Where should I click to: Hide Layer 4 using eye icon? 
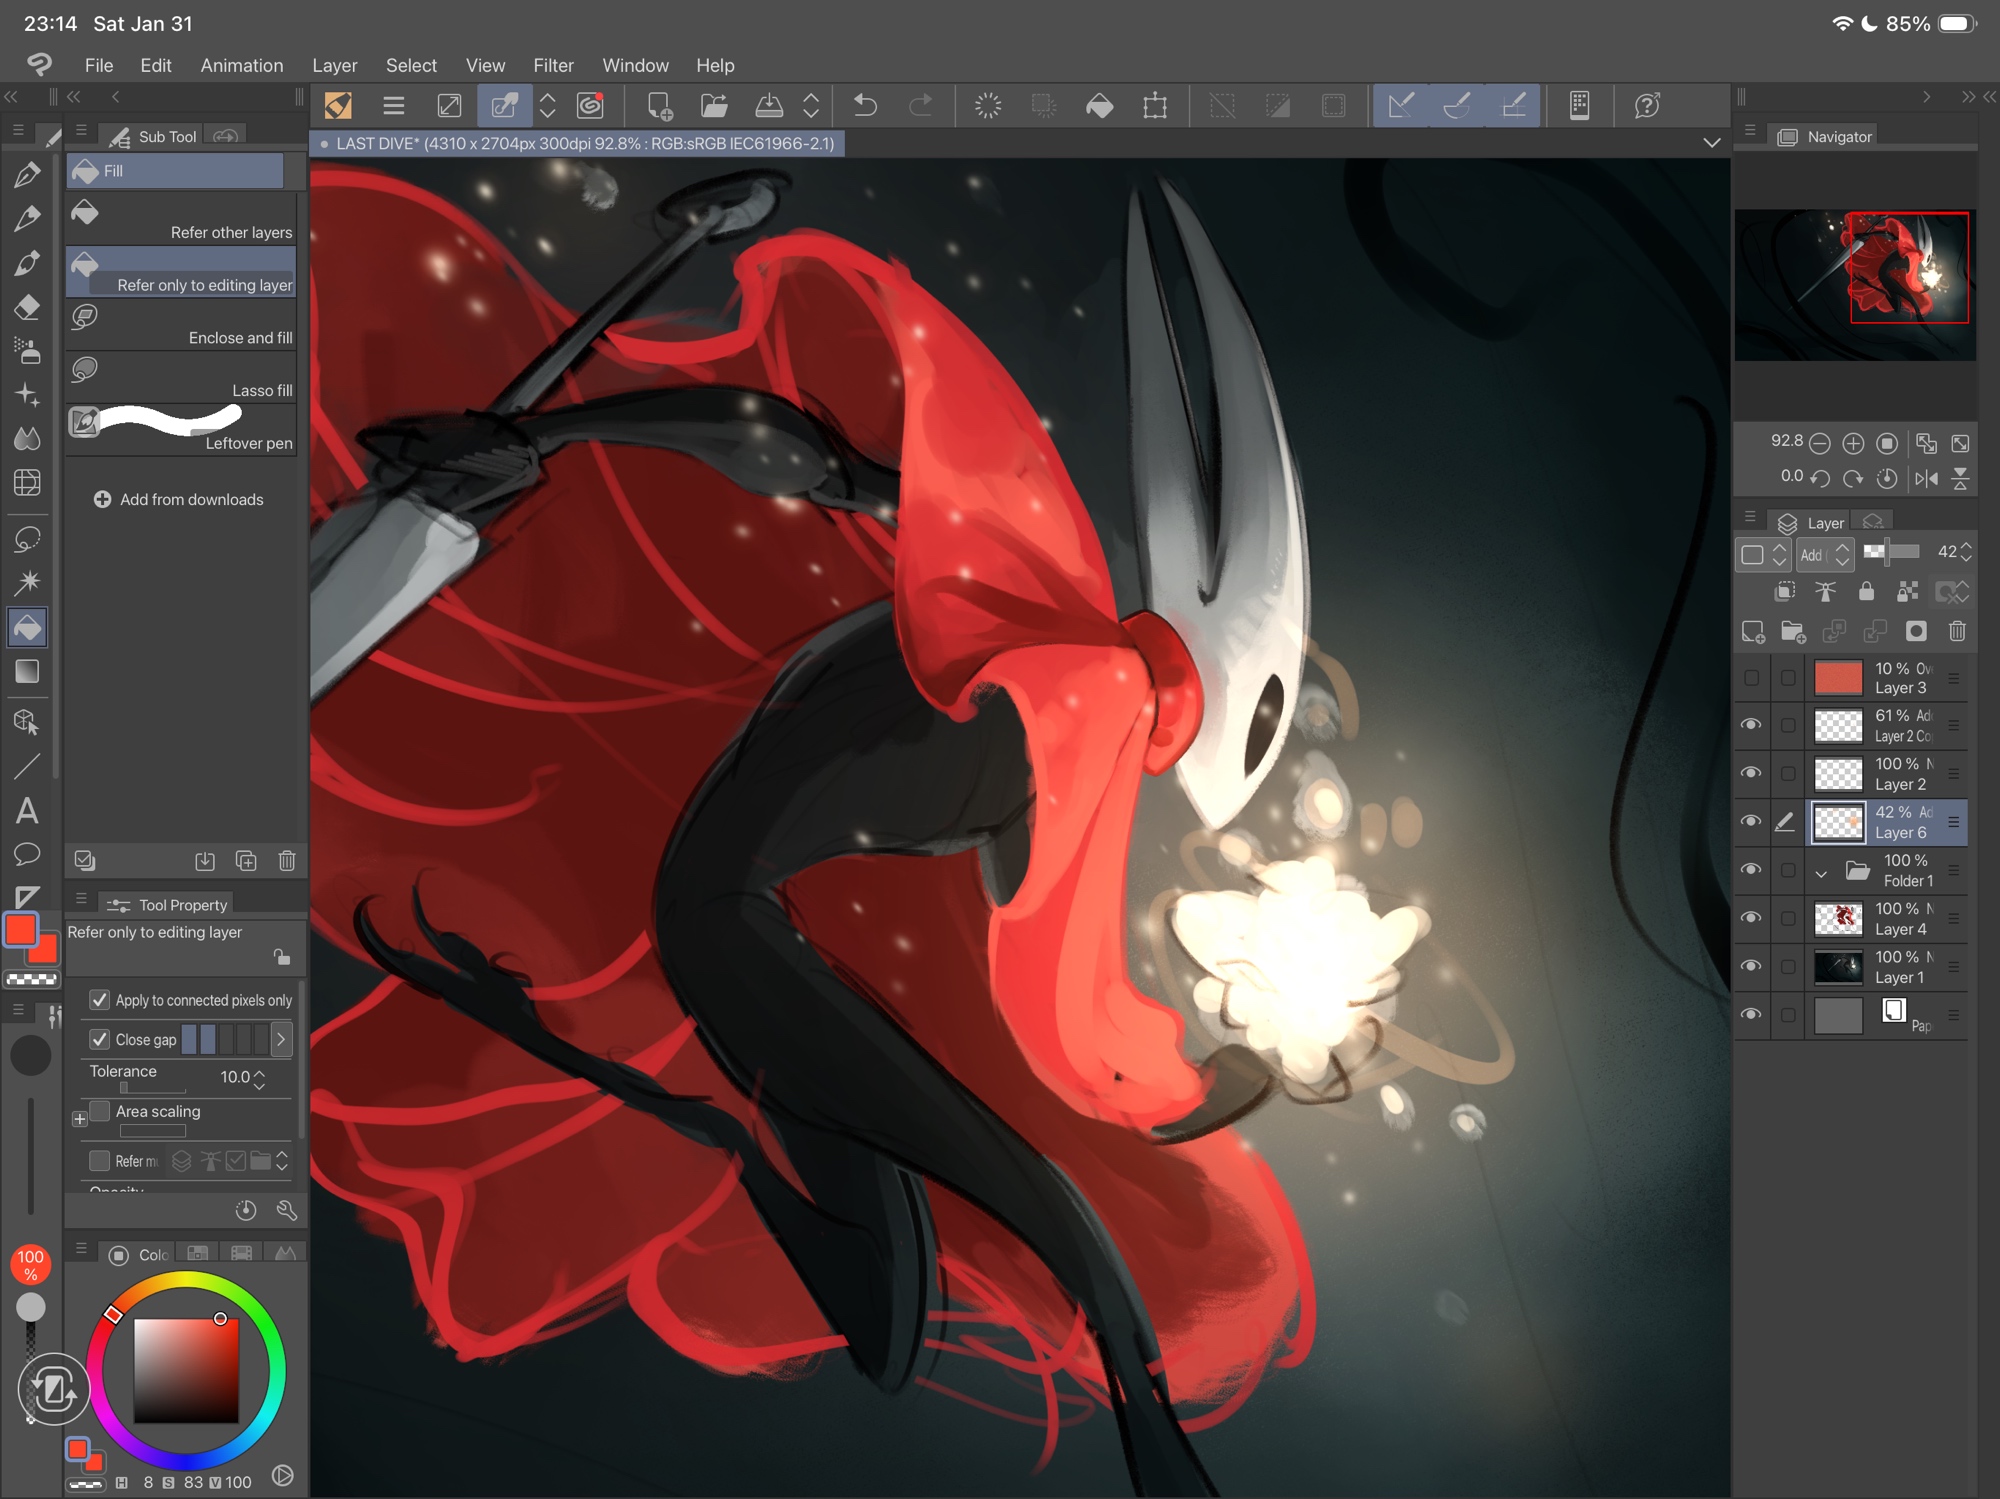(1751, 918)
